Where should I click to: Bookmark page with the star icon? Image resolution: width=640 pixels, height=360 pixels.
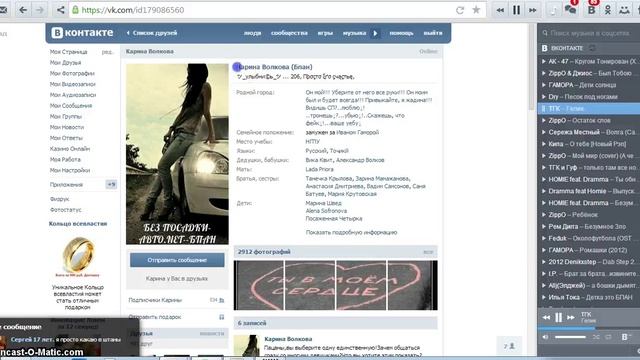point(476,10)
